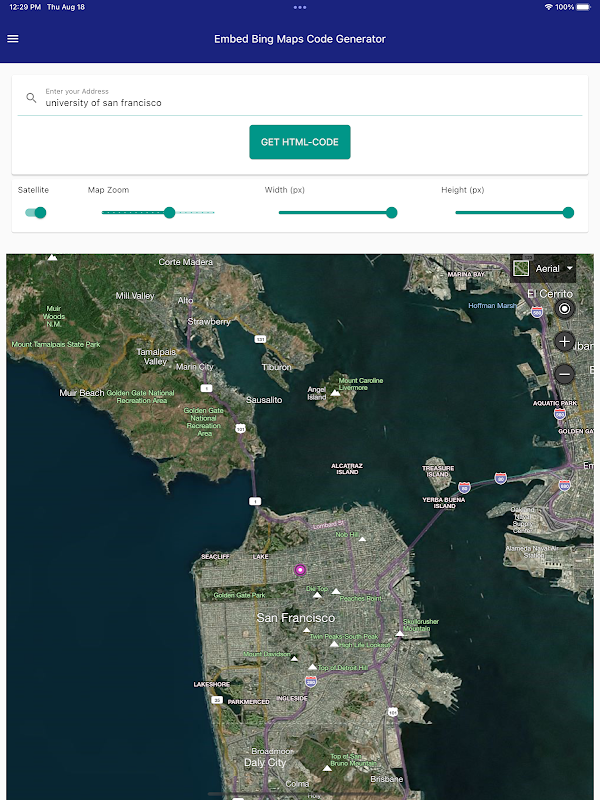Open the hamburger navigation menu
Image resolution: width=600 pixels, height=800 pixels.
(13, 39)
